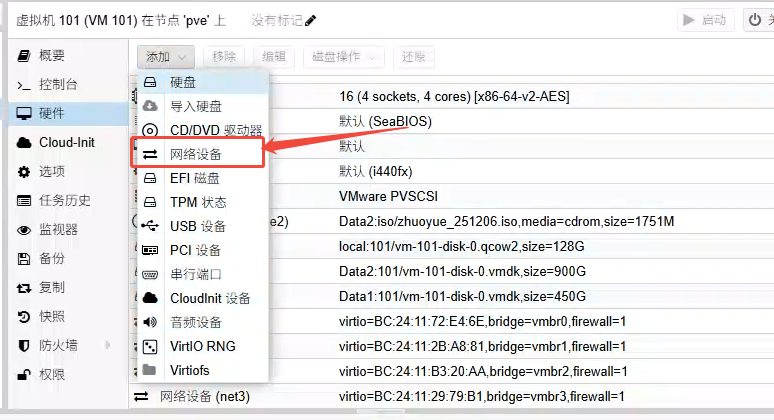Viewport: 774px width, 420px height.
Task: Expand the 磁盘操作 disk action dropdown
Action: pyautogui.click(x=343, y=57)
